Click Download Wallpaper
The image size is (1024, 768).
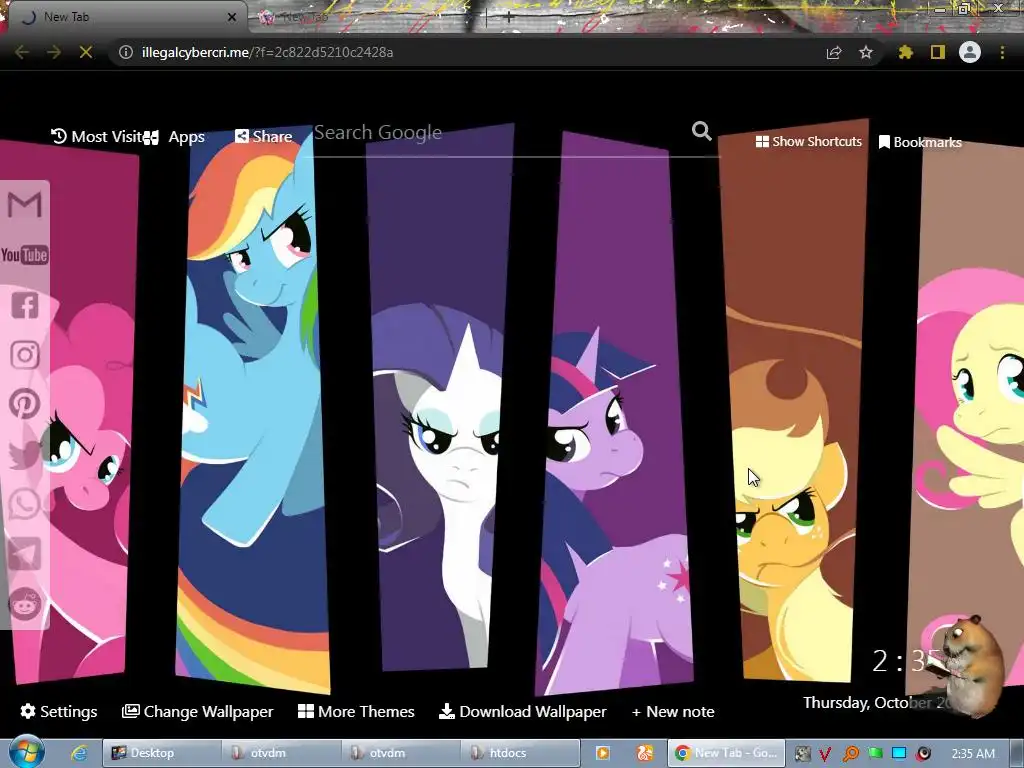(x=522, y=711)
